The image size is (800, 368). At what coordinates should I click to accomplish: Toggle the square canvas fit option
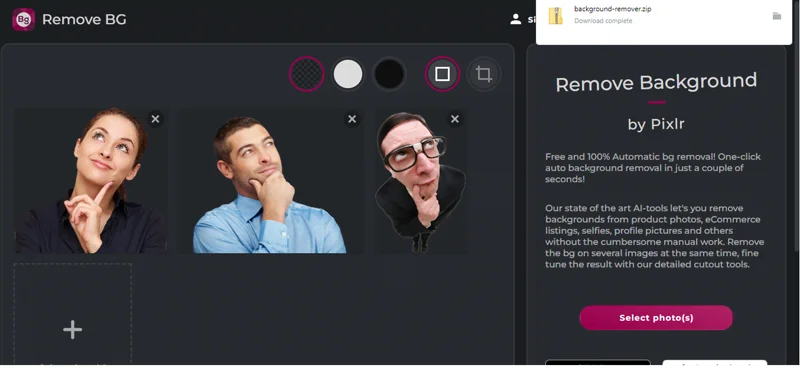tap(442, 74)
